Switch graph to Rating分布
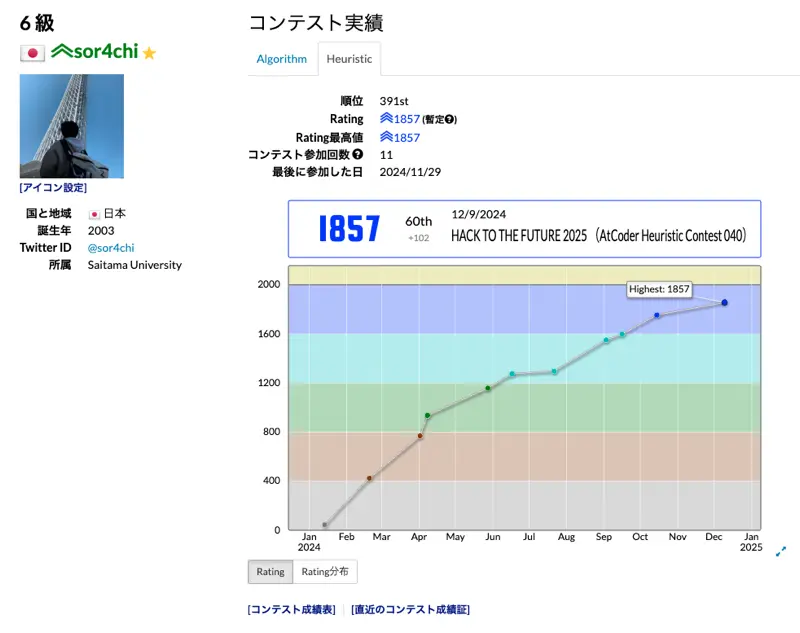This screenshot has width=800, height=633. 325,572
